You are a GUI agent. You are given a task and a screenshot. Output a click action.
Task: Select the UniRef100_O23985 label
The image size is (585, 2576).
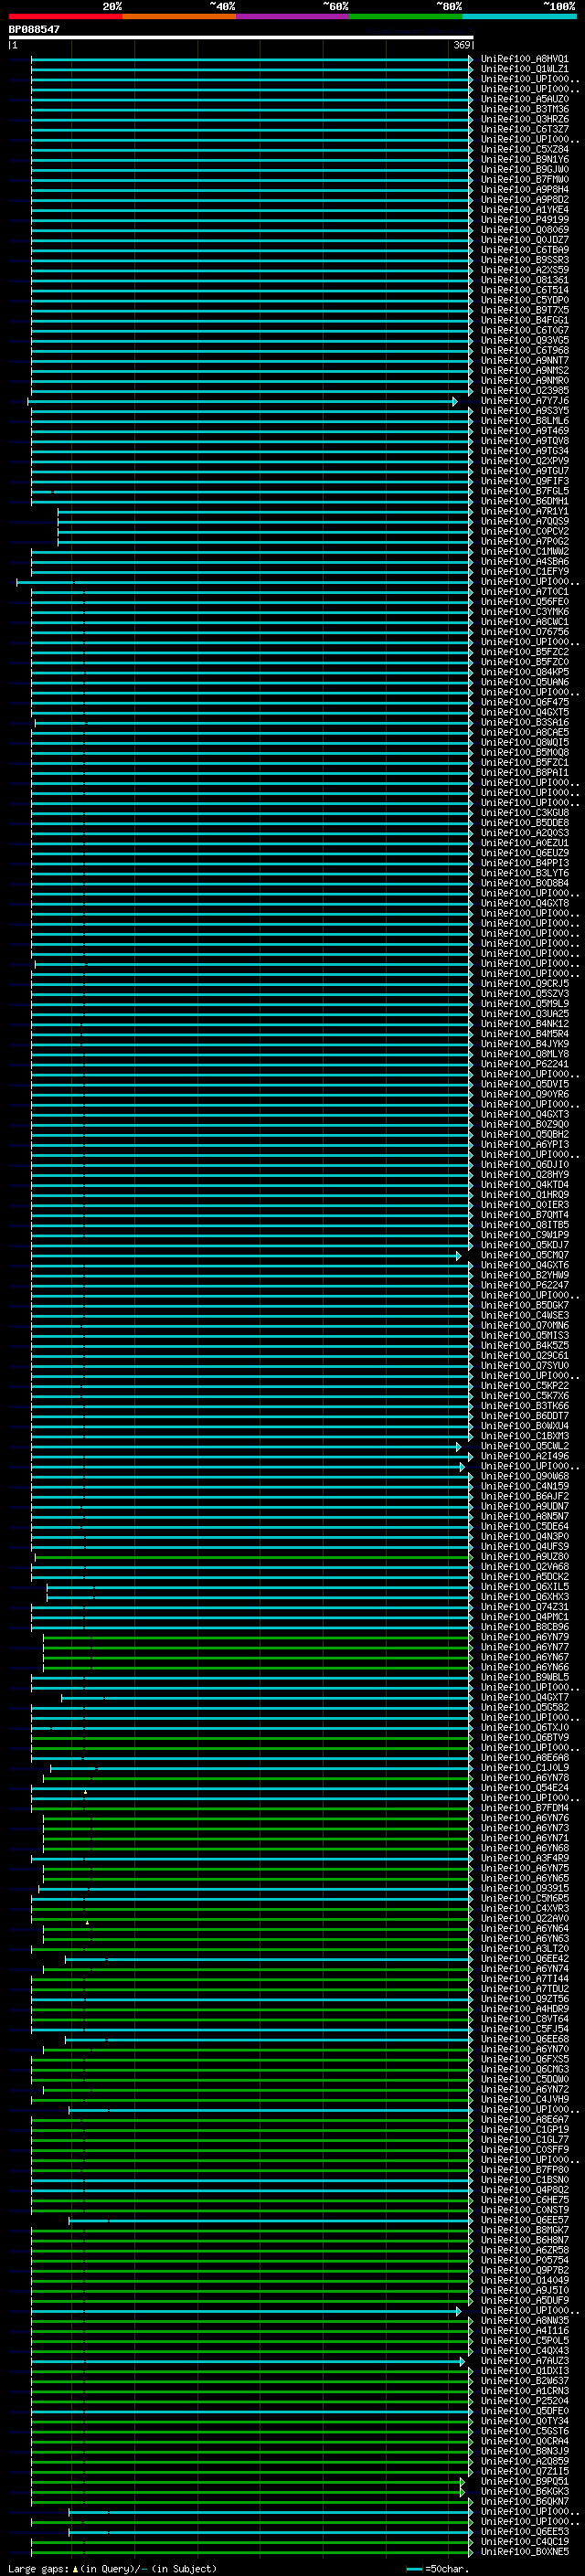tap(525, 390)
